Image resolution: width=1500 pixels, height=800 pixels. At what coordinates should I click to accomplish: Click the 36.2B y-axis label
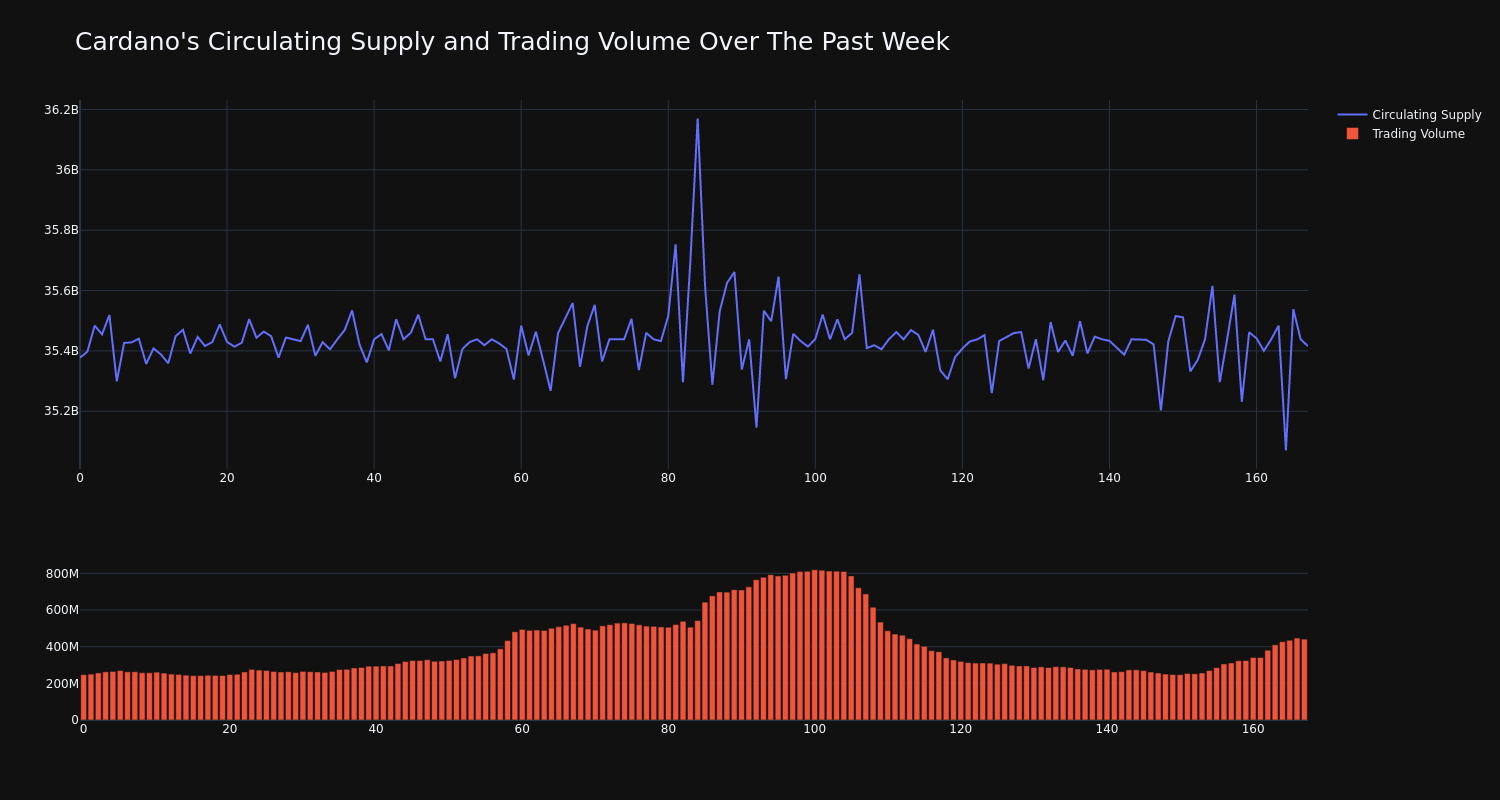pos(61,110)
